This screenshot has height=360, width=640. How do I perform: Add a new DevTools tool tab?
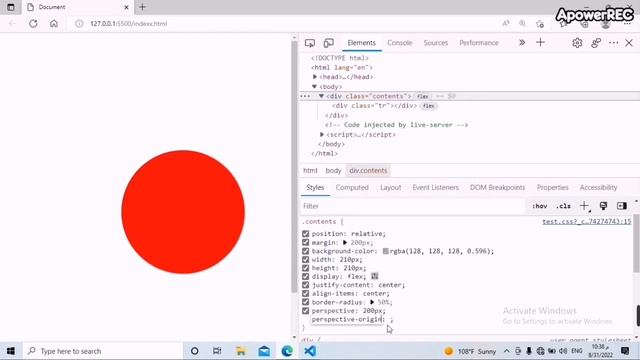pos(540,42)
